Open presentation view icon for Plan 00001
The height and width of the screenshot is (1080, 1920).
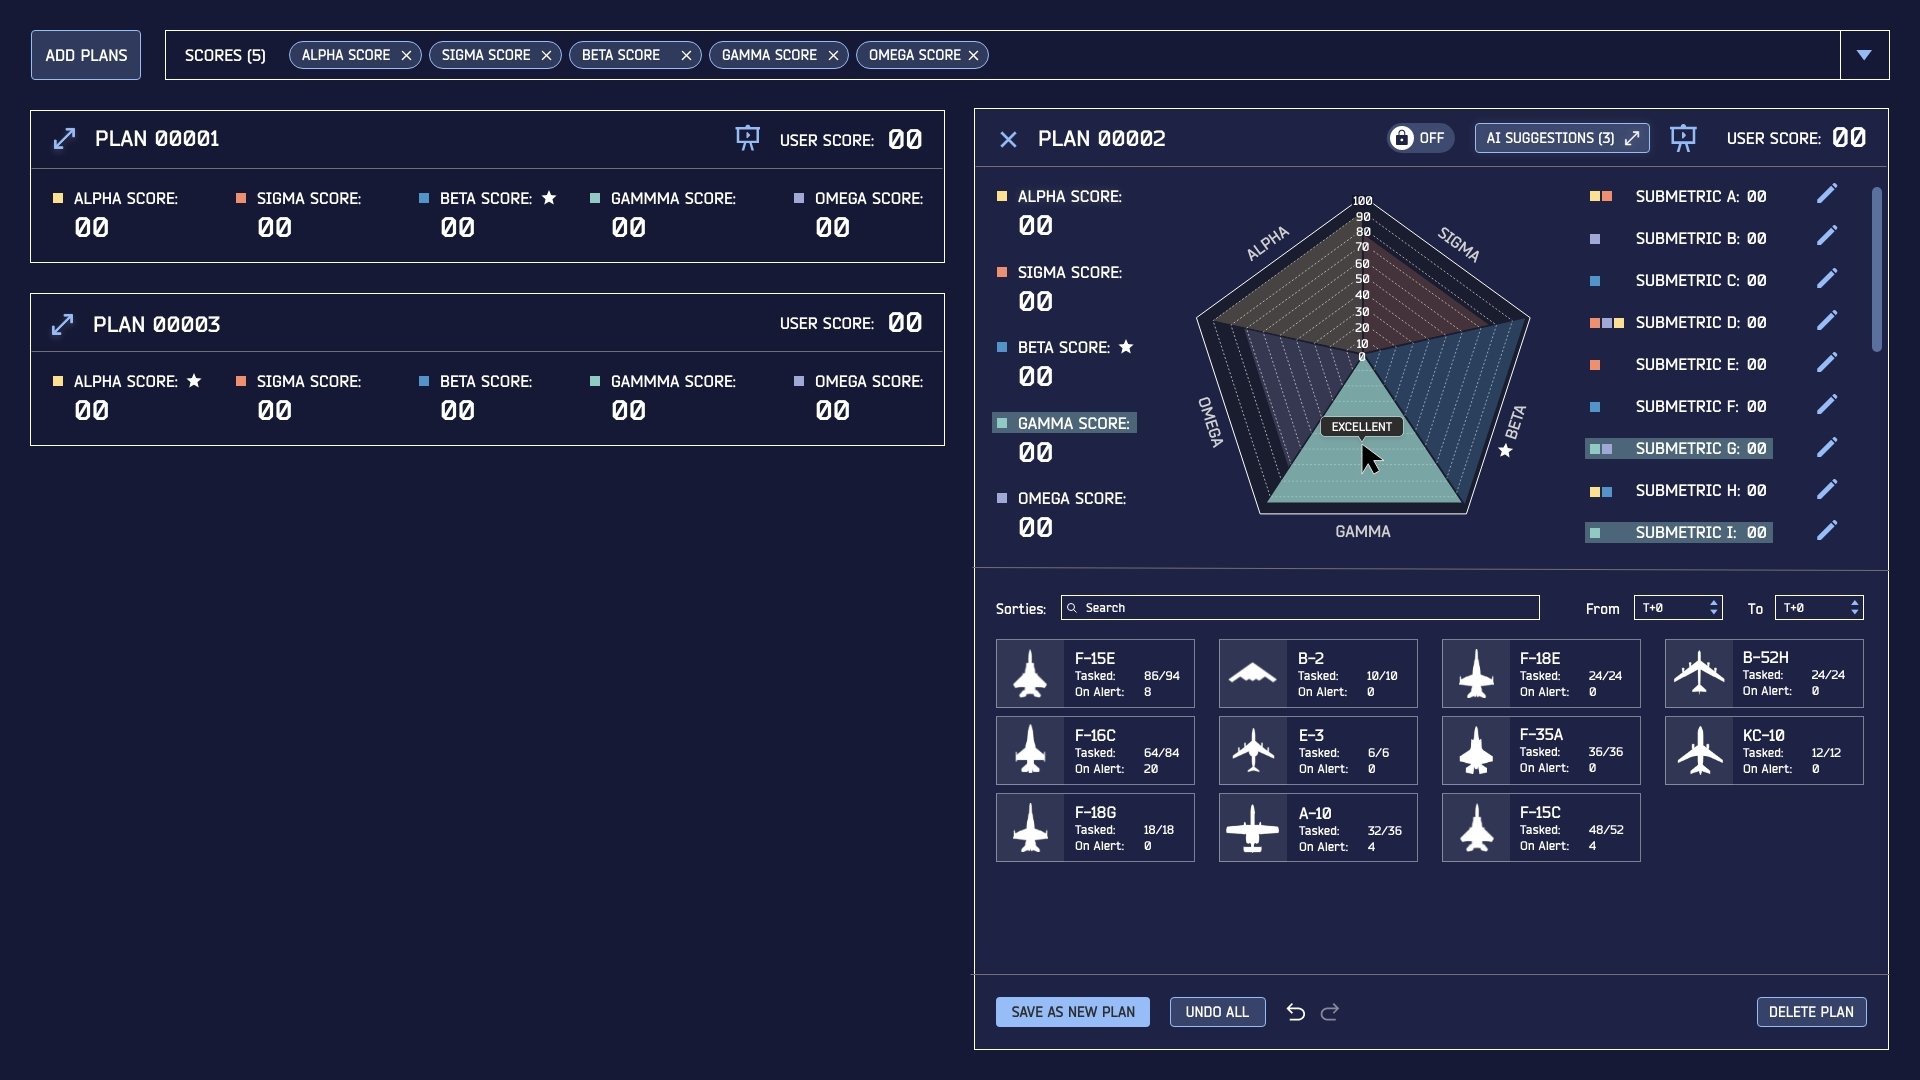click(747, 138)
